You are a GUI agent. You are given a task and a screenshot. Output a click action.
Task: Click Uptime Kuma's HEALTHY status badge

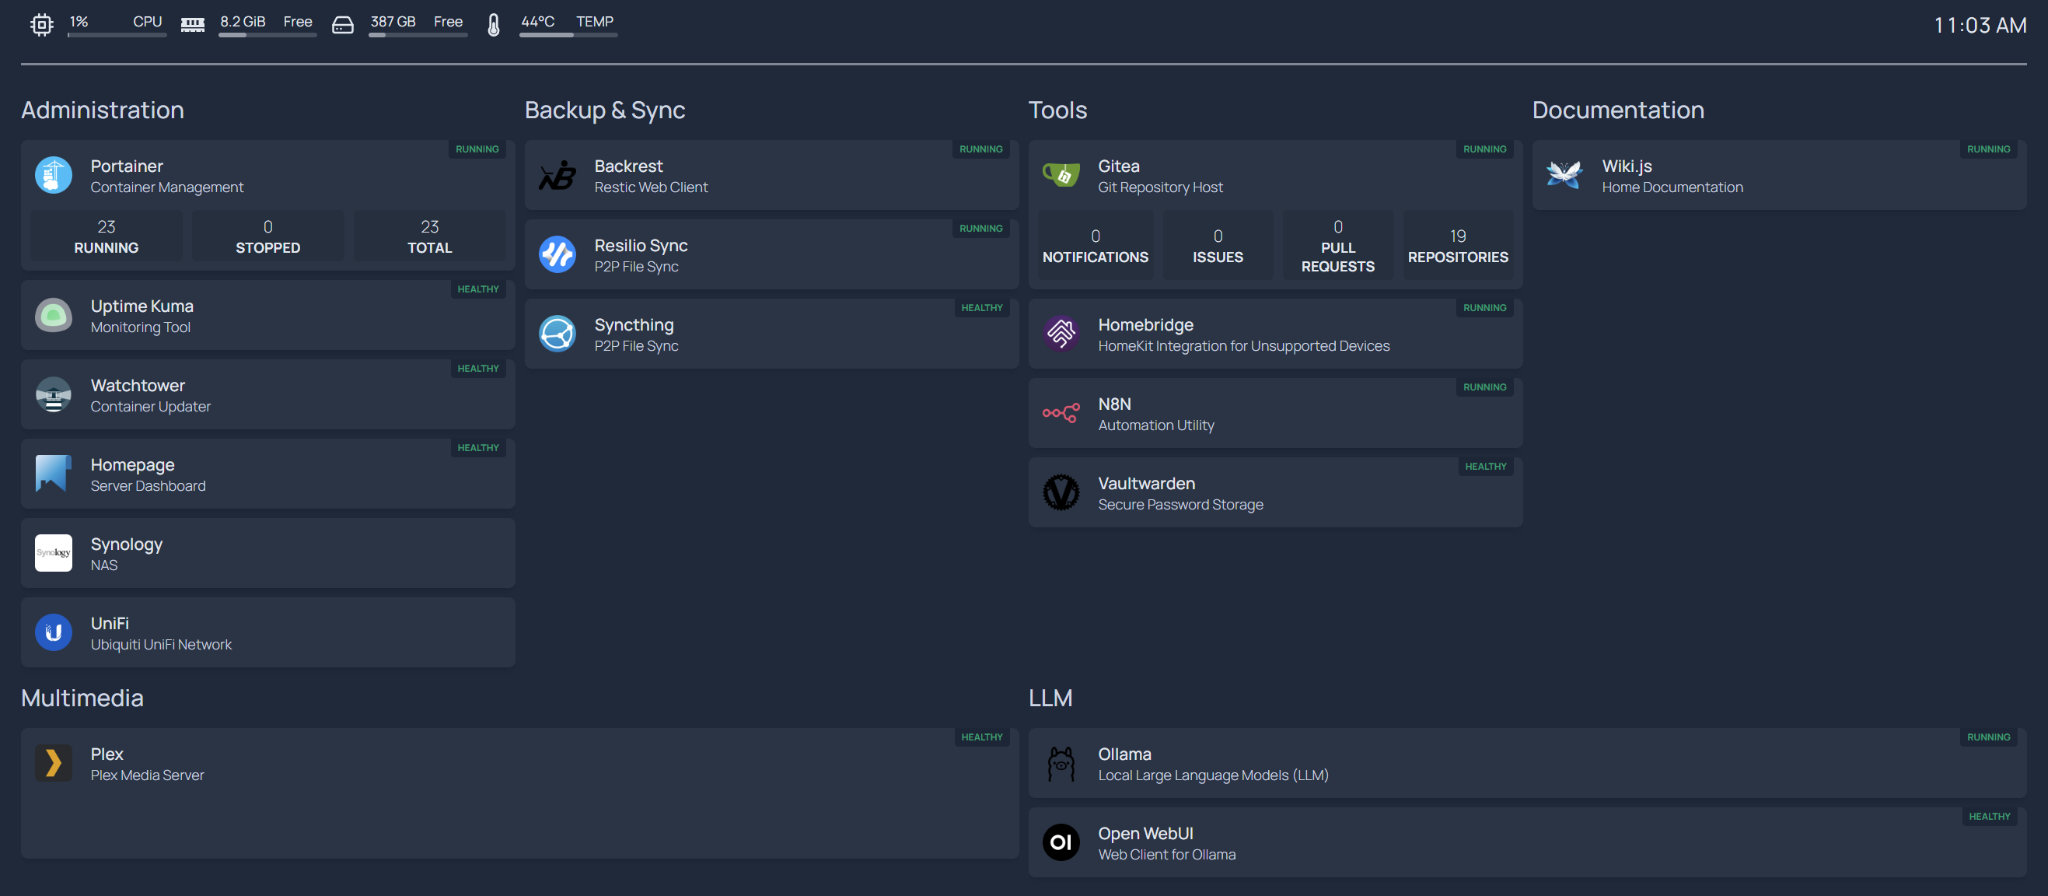pos(478,289)
